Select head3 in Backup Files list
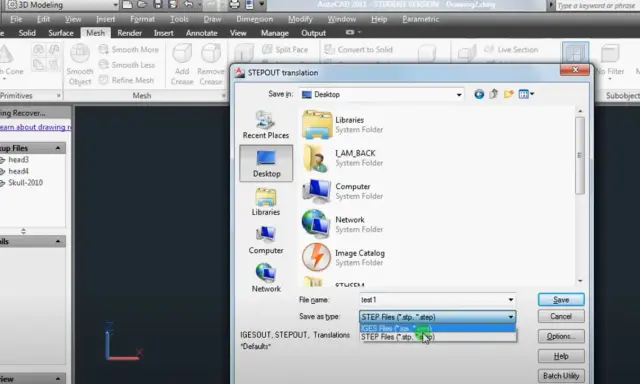The height and width of the screenshot is (384, 640). tap(18, 160)
